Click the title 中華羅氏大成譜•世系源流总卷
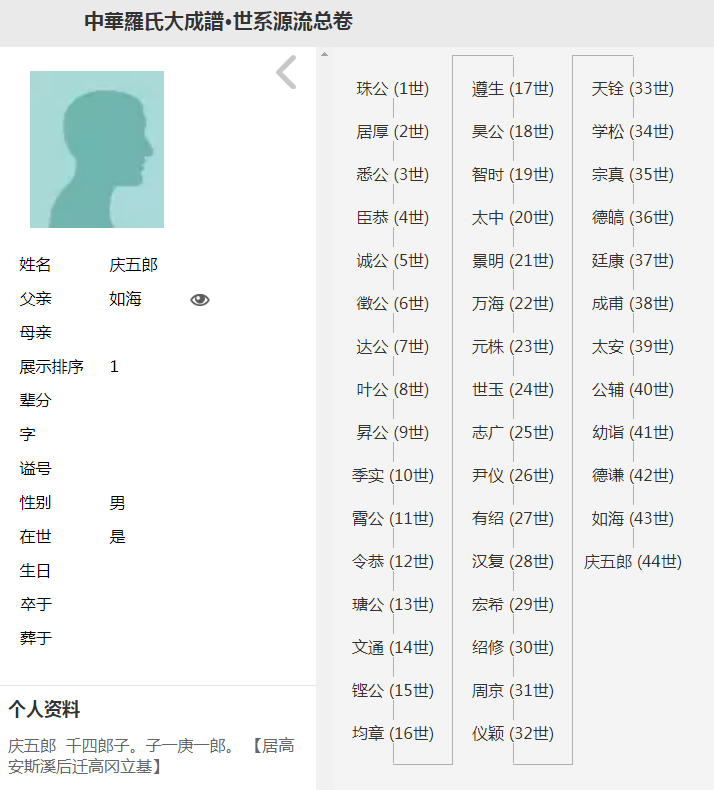The width and height of the screenshot is (714, 790). click(218, 22)
